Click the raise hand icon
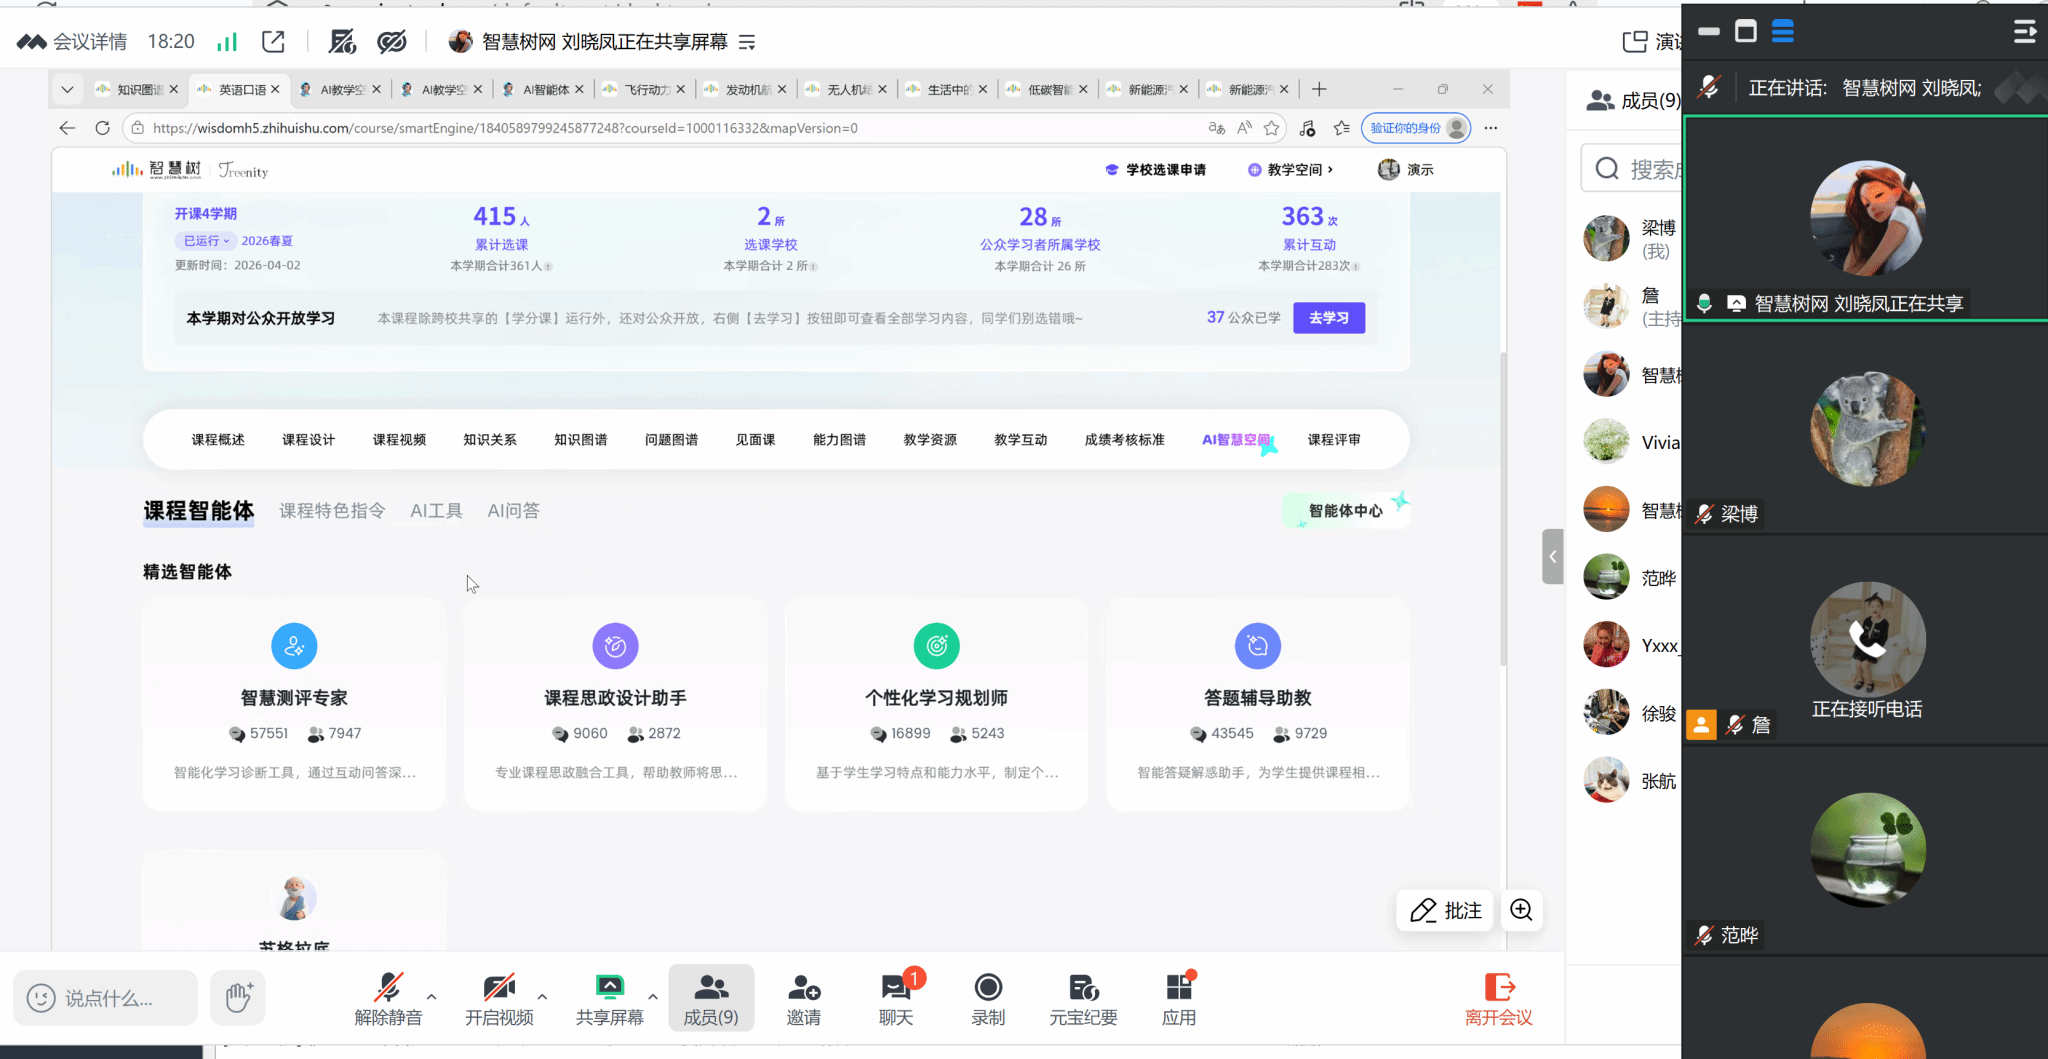This screenshot has height=1059, width=2048. [238, 997]
